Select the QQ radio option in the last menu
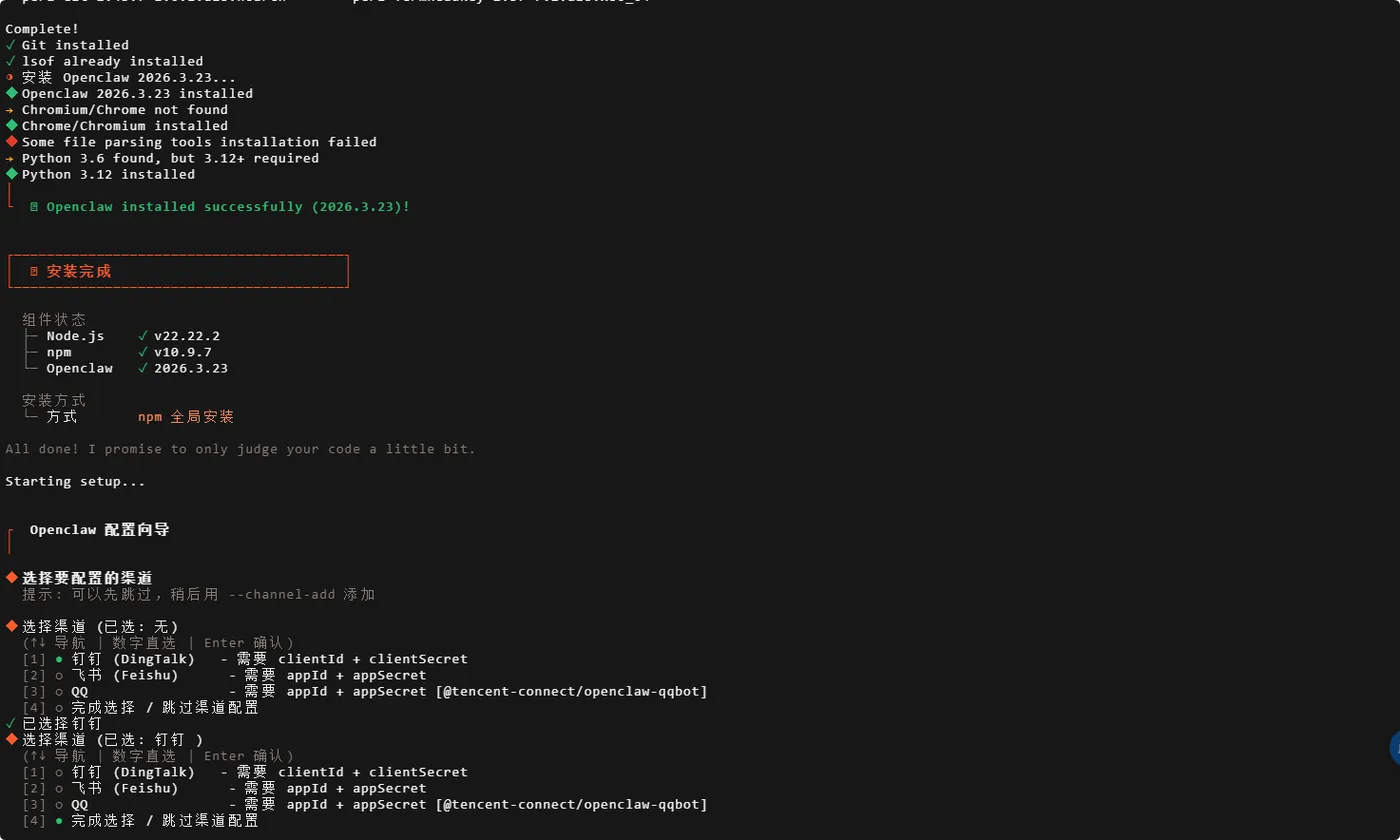Screen dimensions: 1400x840 click(59, 804)
